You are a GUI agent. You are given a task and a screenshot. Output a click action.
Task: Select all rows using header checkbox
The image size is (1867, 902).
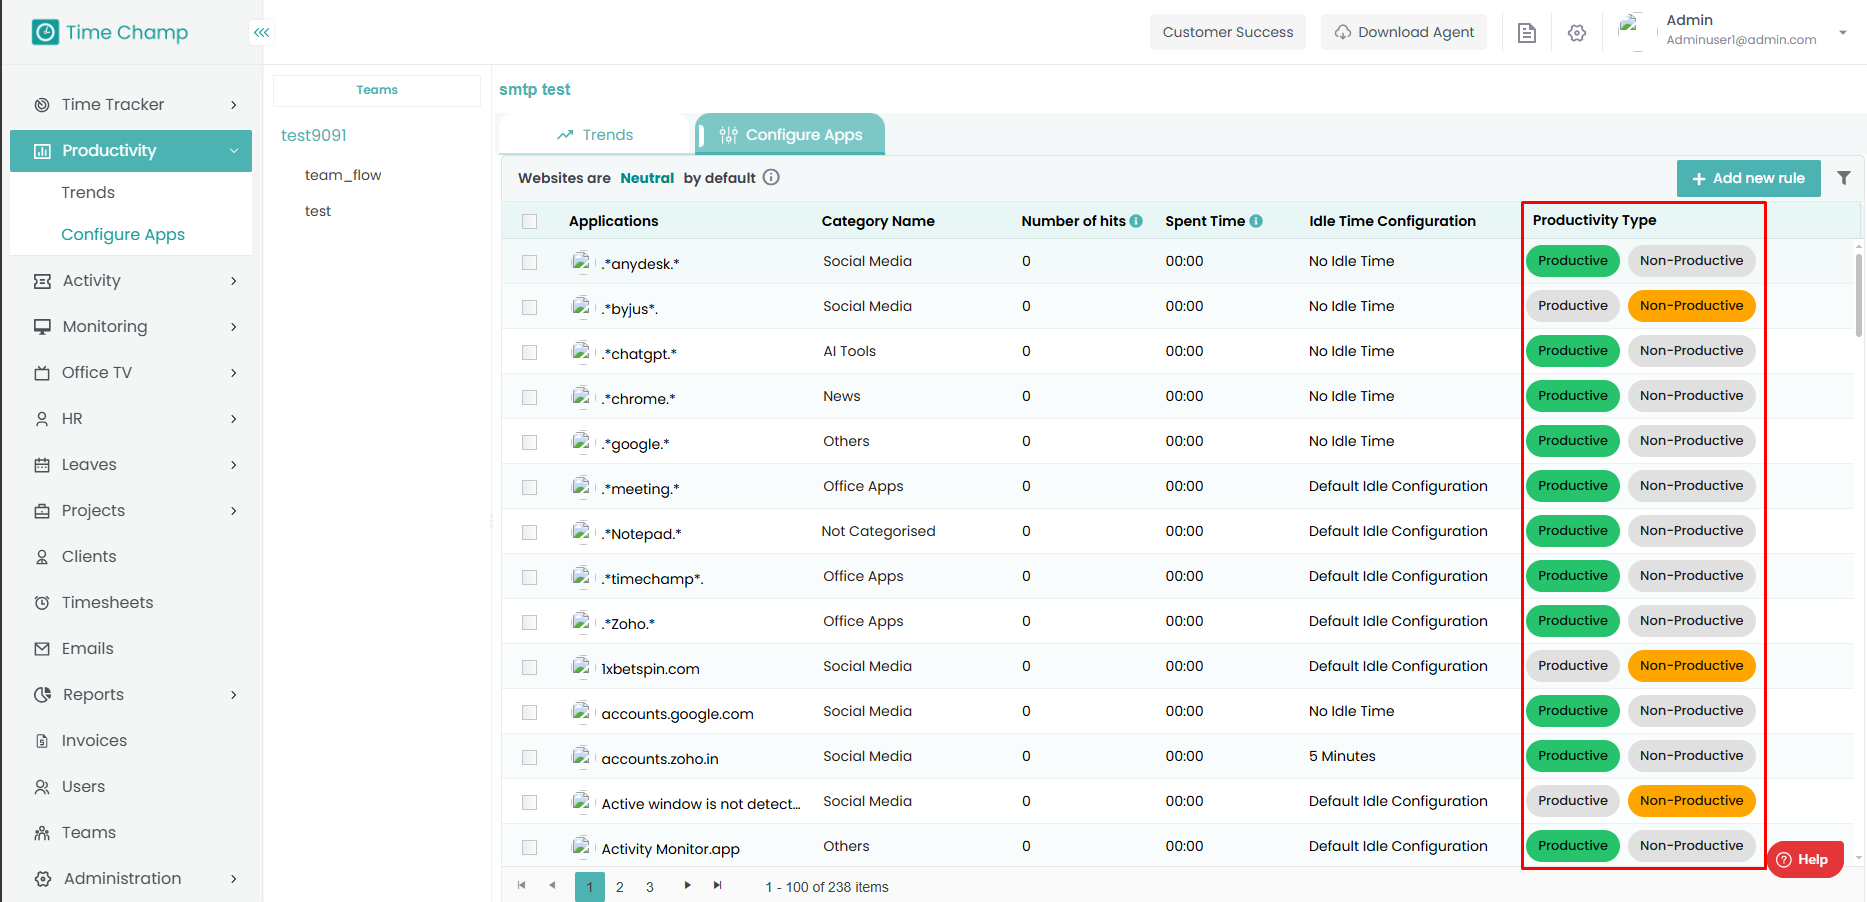click(529, 221)
